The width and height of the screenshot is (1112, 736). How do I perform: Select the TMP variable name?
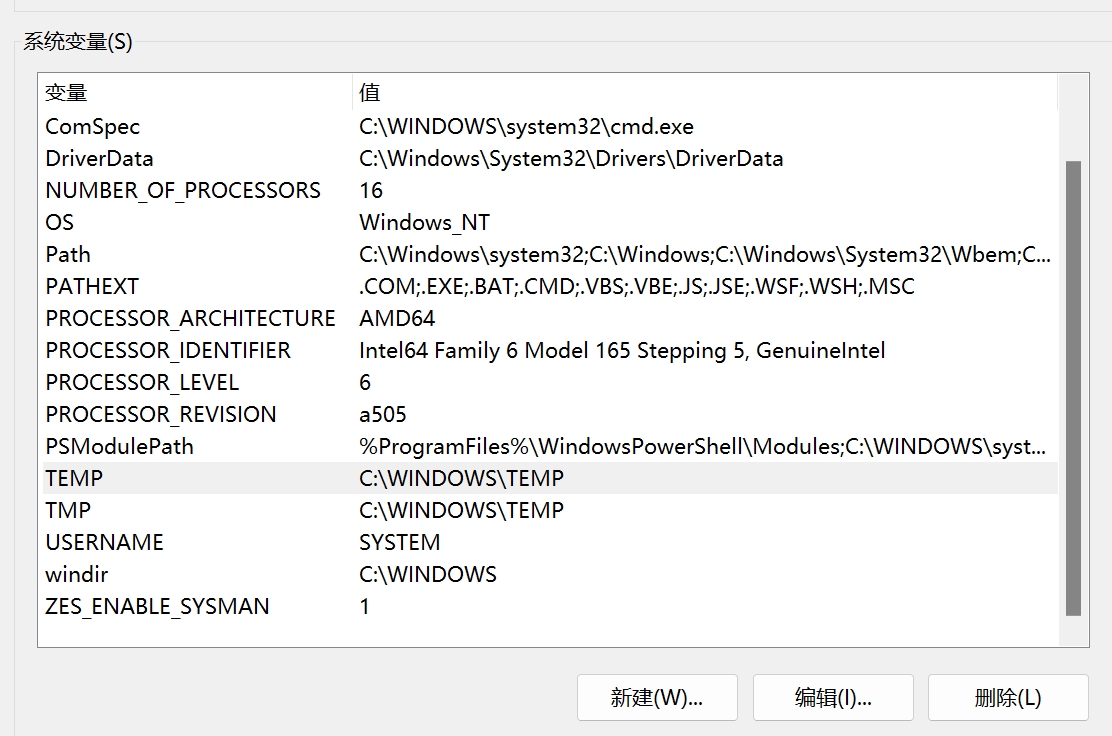68,510
